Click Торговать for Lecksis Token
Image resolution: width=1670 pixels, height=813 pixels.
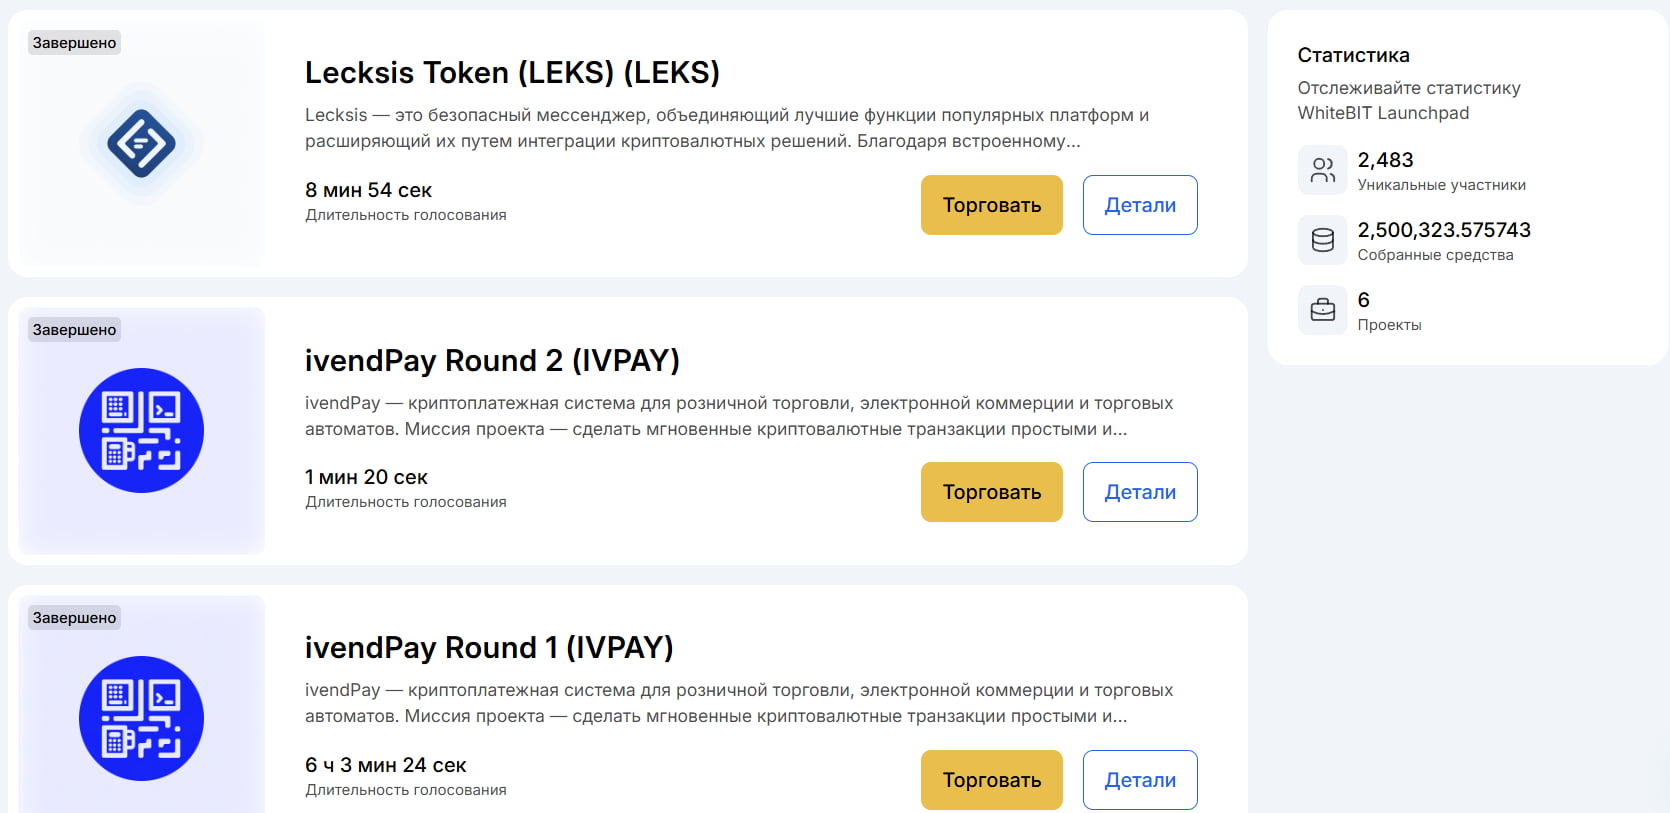(992, 205)
